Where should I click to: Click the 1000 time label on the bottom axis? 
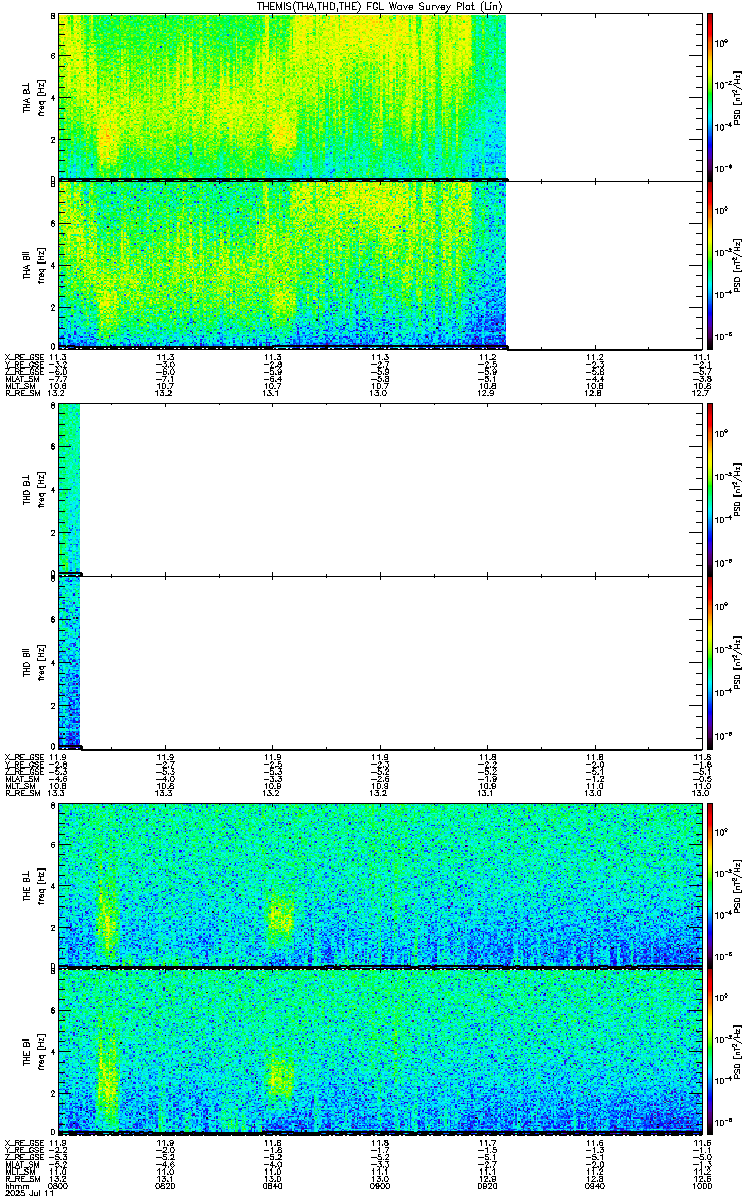pos(700,1184)
